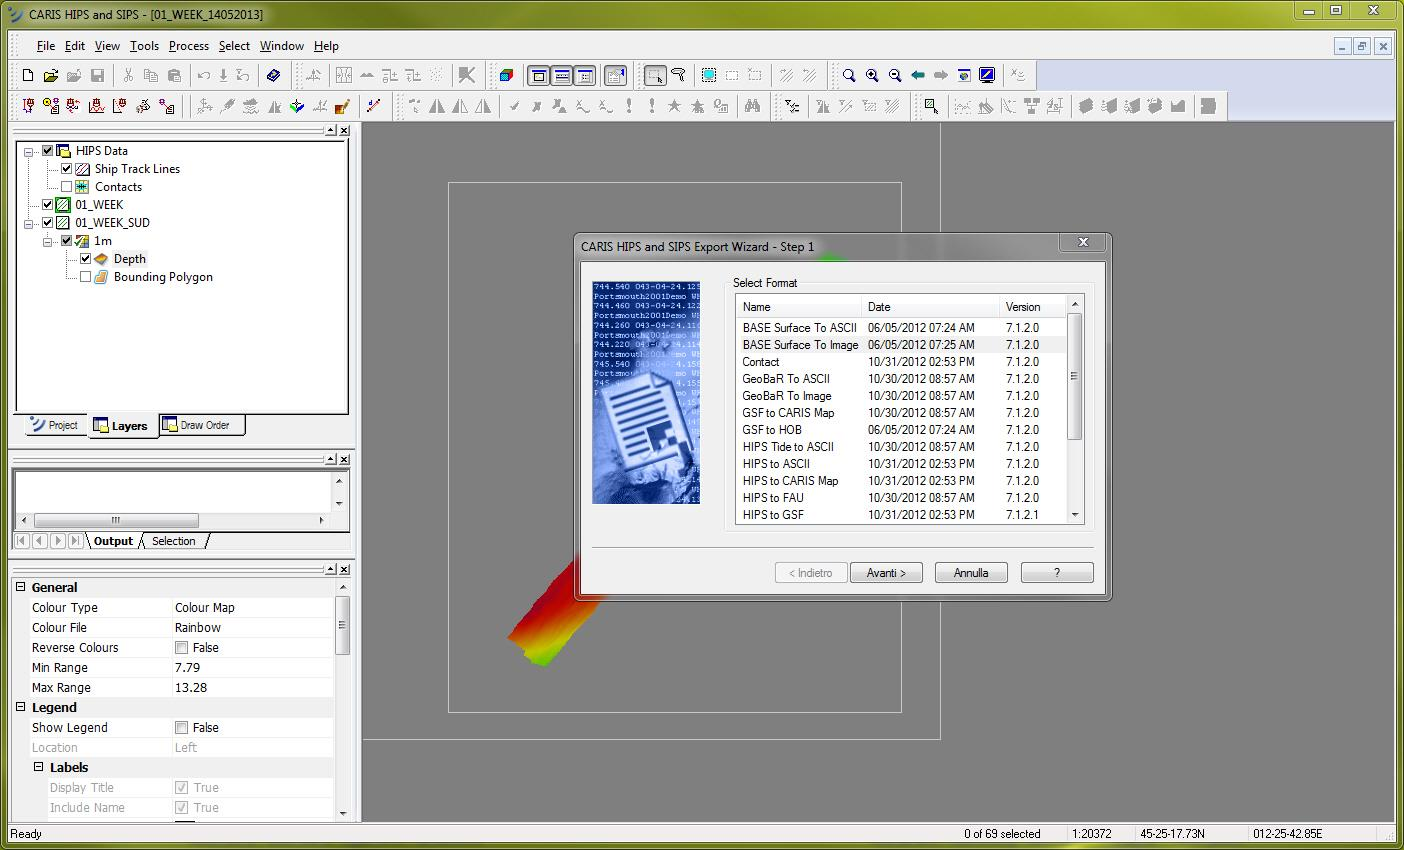This screenshot has height=850, width=1404.
Task: Open the Tools menu
Action: point(144,46)
